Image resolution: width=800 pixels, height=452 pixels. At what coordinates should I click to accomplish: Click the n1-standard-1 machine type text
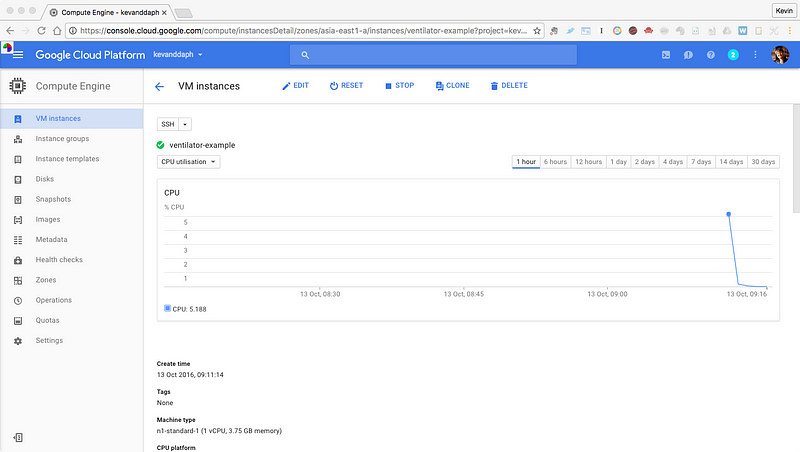point(219,431)
